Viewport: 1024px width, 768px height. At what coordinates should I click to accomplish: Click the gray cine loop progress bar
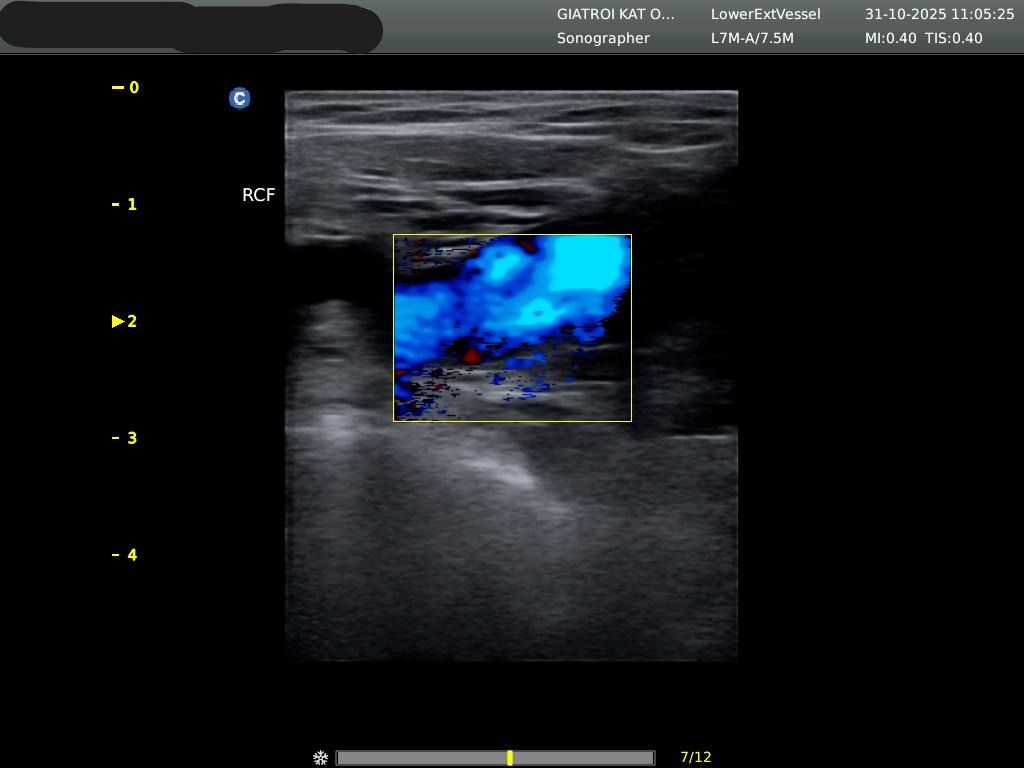[x=420, y=758]
